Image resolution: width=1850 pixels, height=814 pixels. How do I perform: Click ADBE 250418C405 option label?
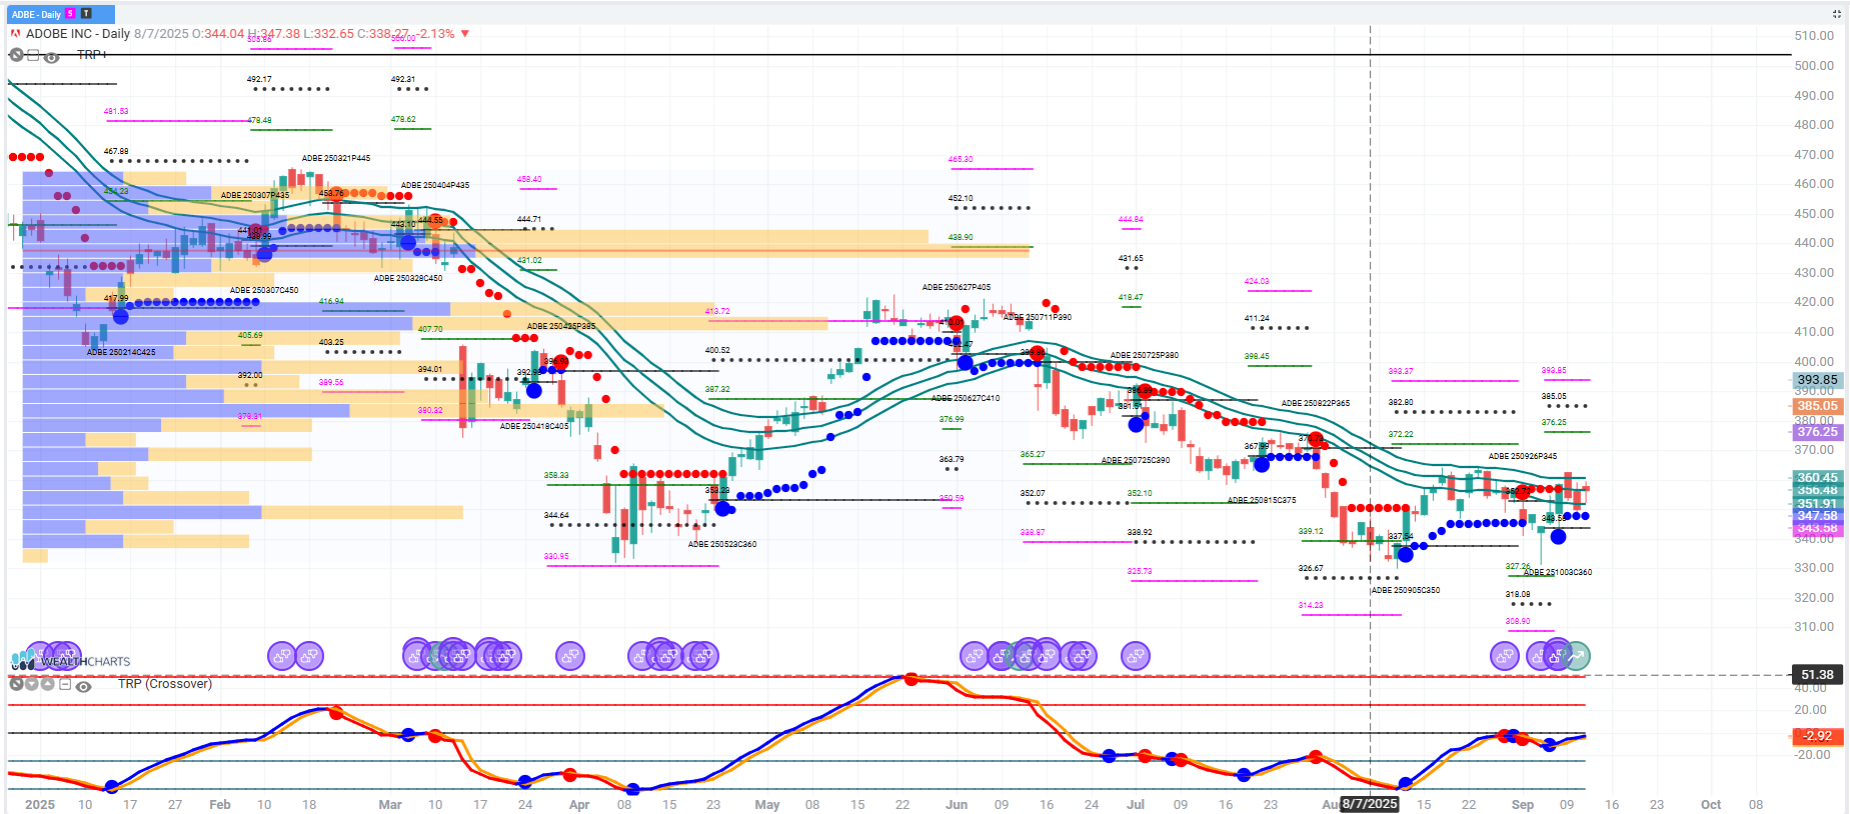tap(534, 426)
